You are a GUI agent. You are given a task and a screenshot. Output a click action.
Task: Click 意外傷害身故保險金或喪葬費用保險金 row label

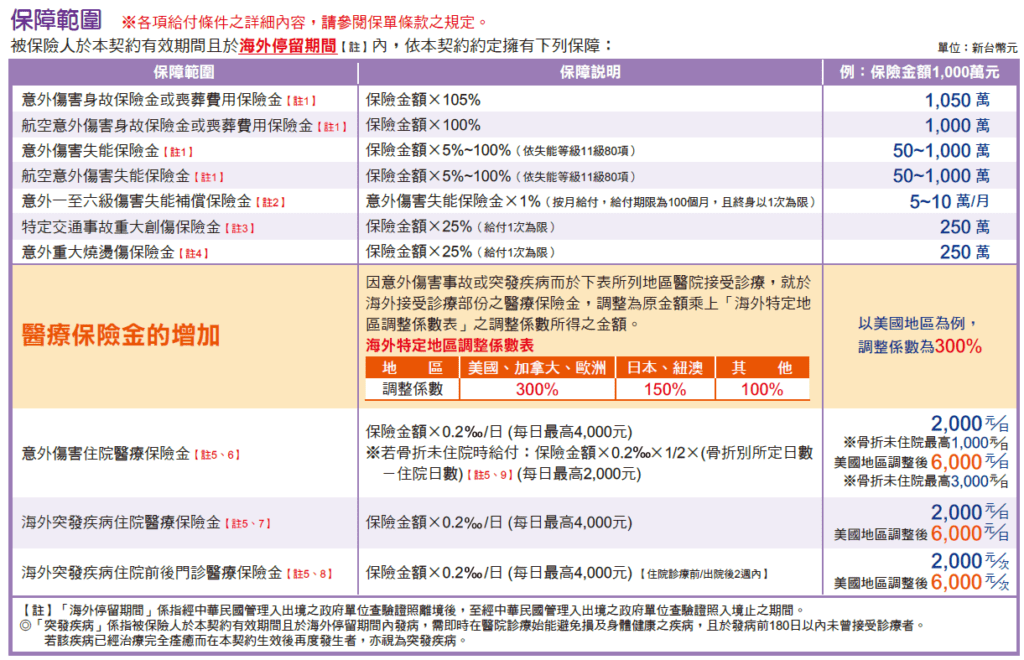pyautogui.click(x=152, y=100)
